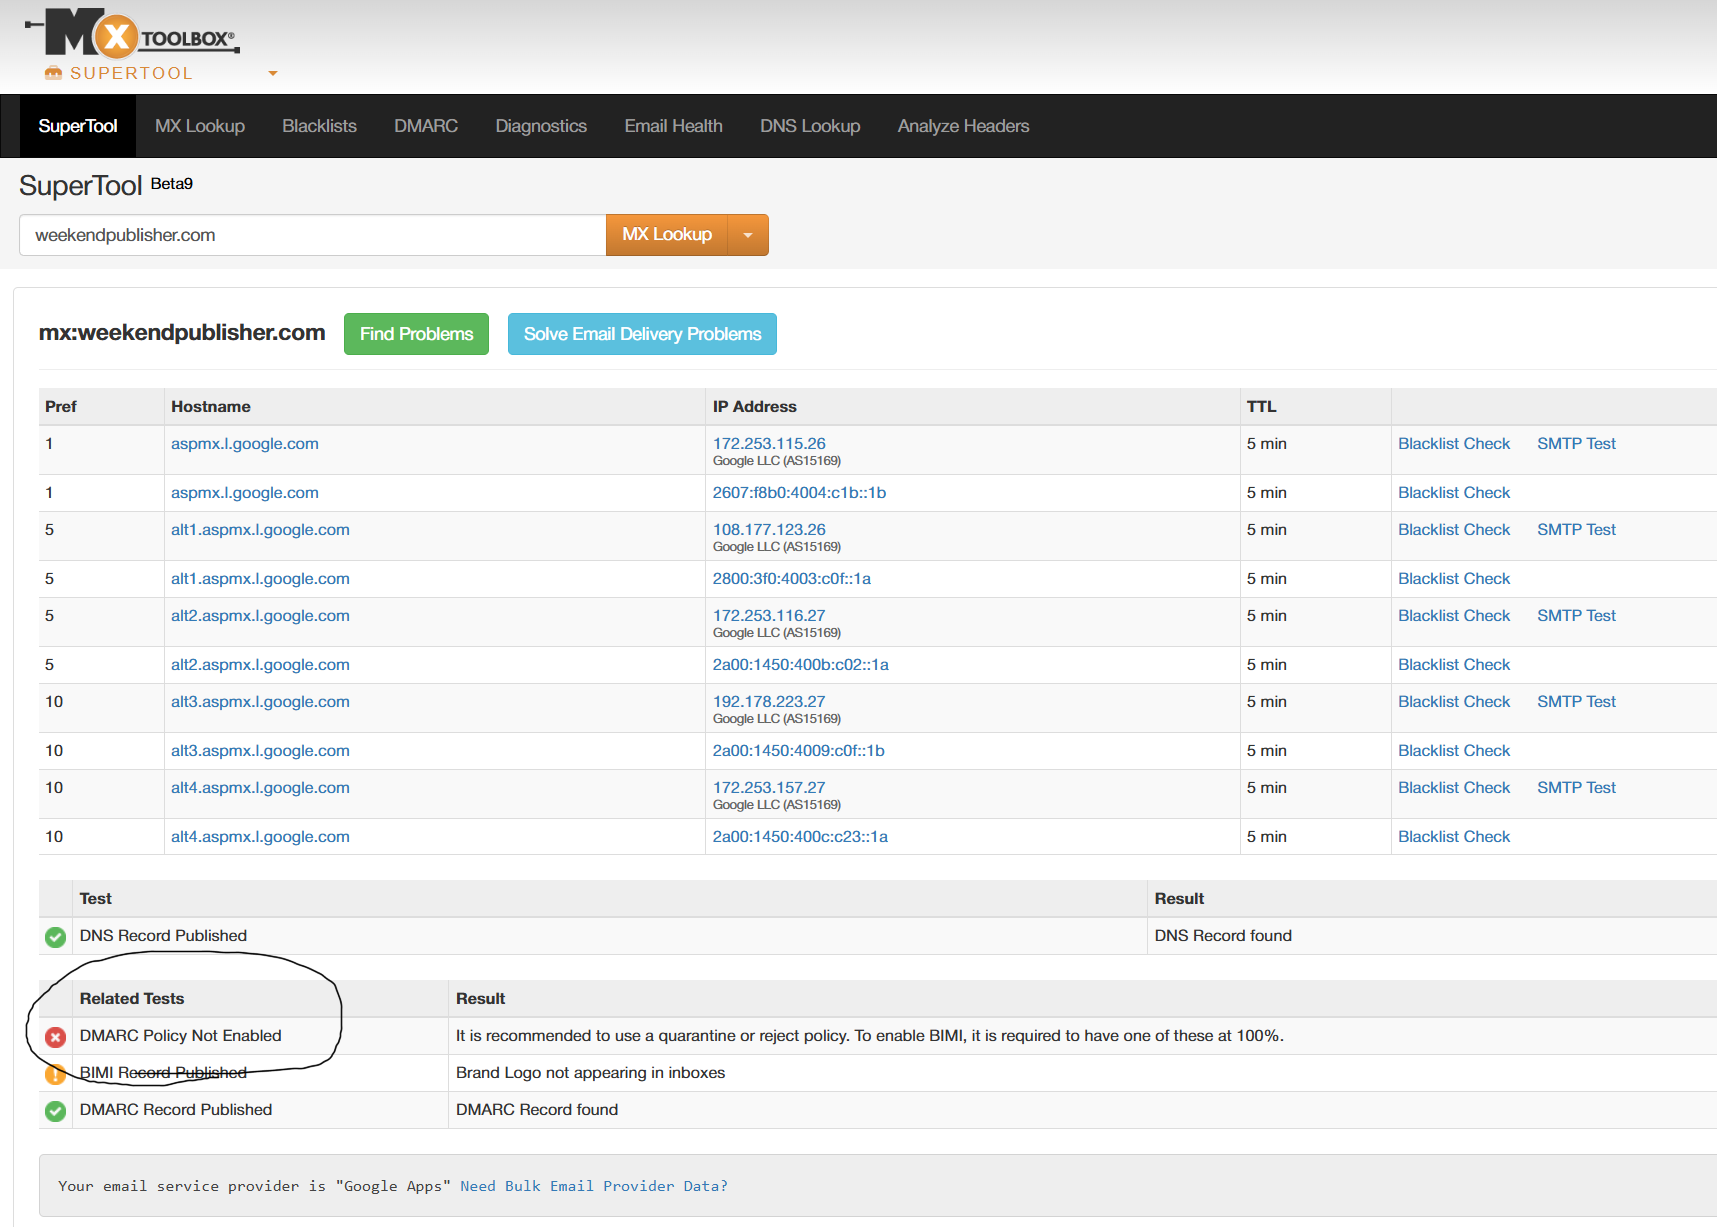Run Blacklist Check for 2800:3f0:4003:c0f::1a
This screenshot has height=1227, width=1717.
[1454, 579]
